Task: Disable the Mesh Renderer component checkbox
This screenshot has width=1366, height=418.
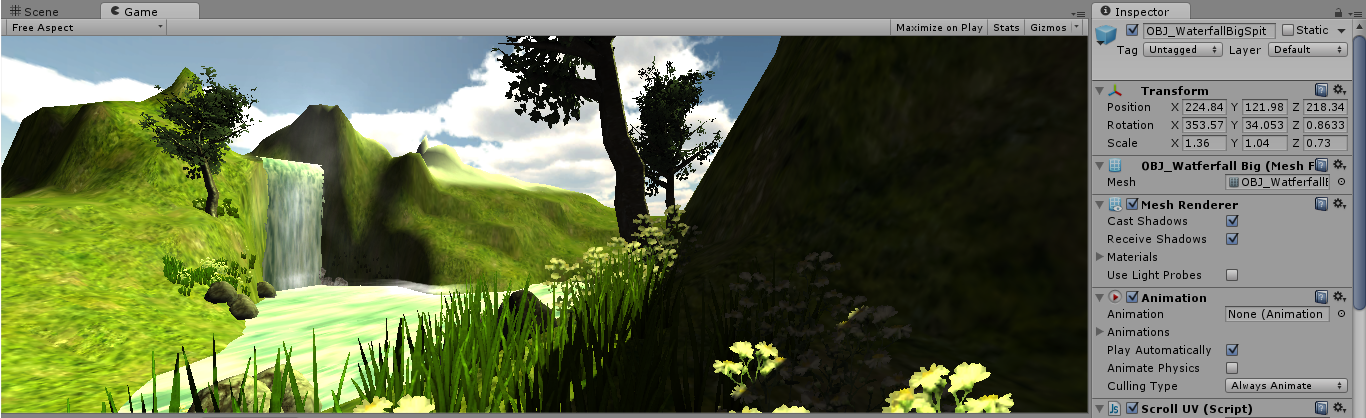Action: pyautogui.click(x=1133, y=204)
